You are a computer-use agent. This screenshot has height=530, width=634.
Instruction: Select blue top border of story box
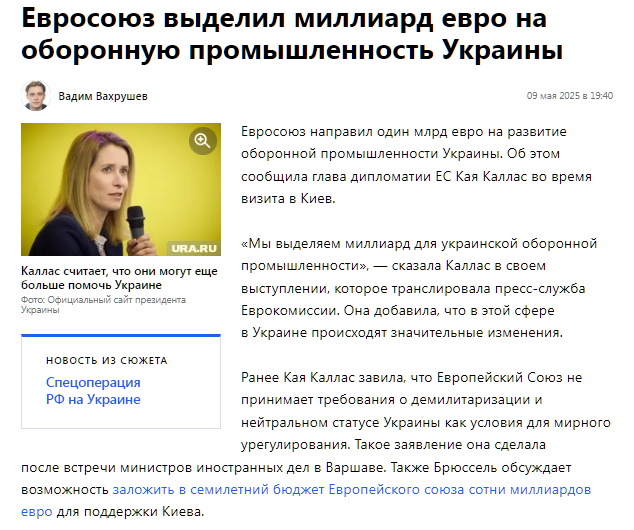(121, 335)
